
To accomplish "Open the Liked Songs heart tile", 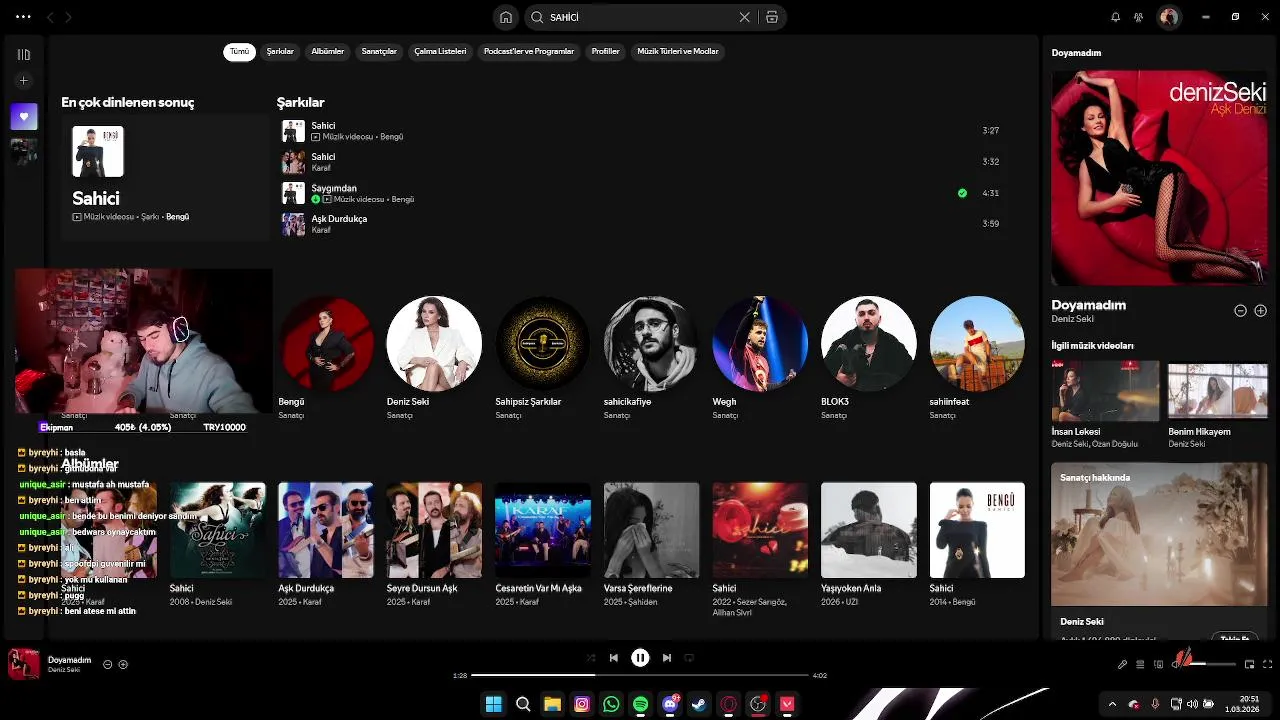I will (24, 116).
